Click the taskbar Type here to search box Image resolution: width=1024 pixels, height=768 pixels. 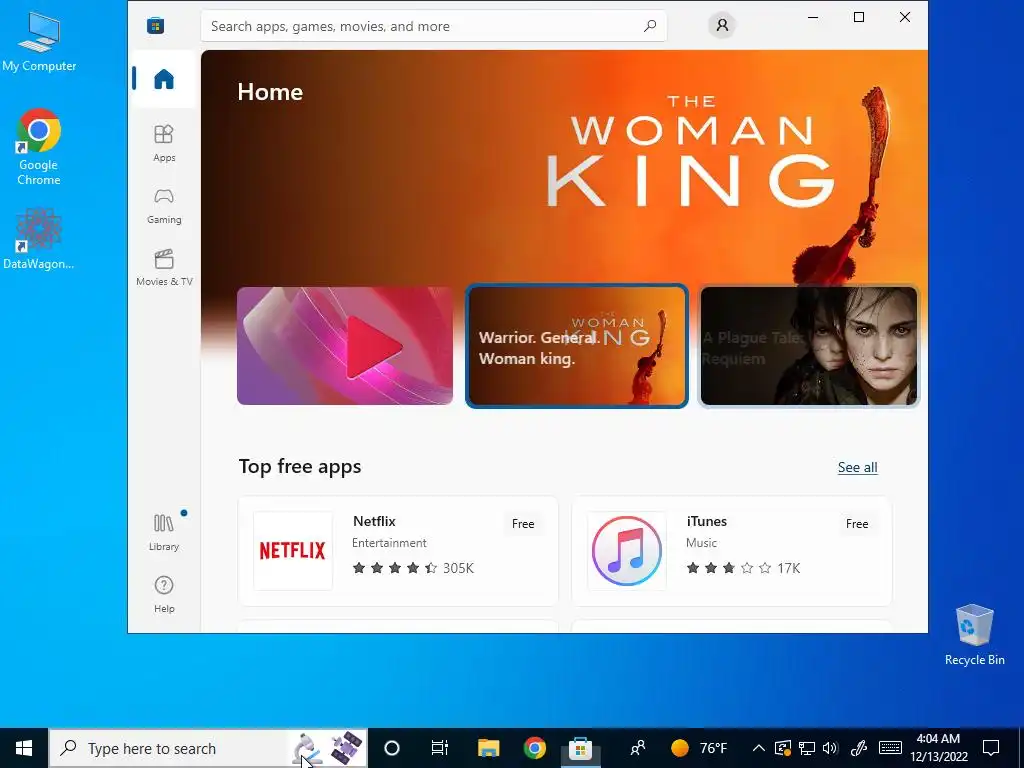(x=208, y=748)
